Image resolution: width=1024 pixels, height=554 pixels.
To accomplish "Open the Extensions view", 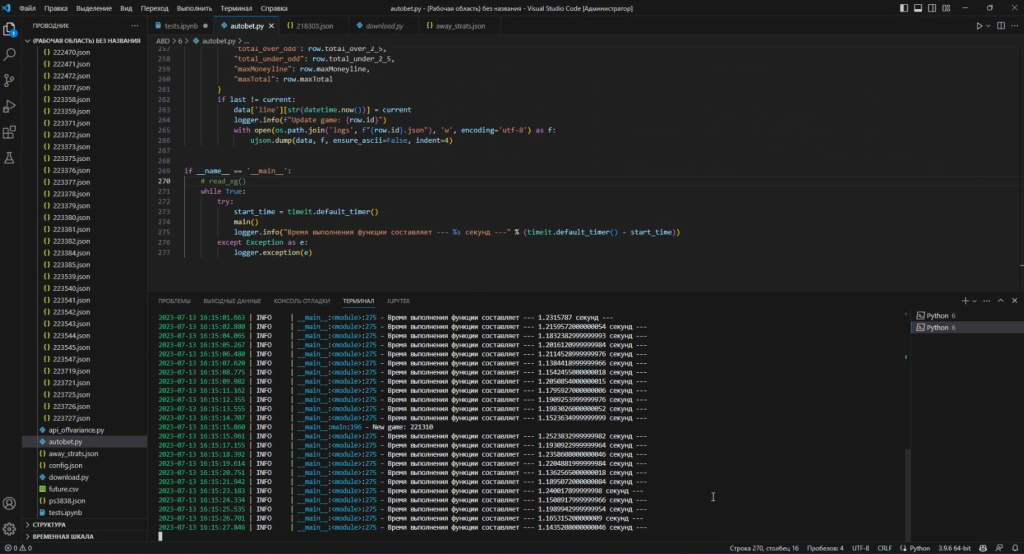I will coord(9,133).
